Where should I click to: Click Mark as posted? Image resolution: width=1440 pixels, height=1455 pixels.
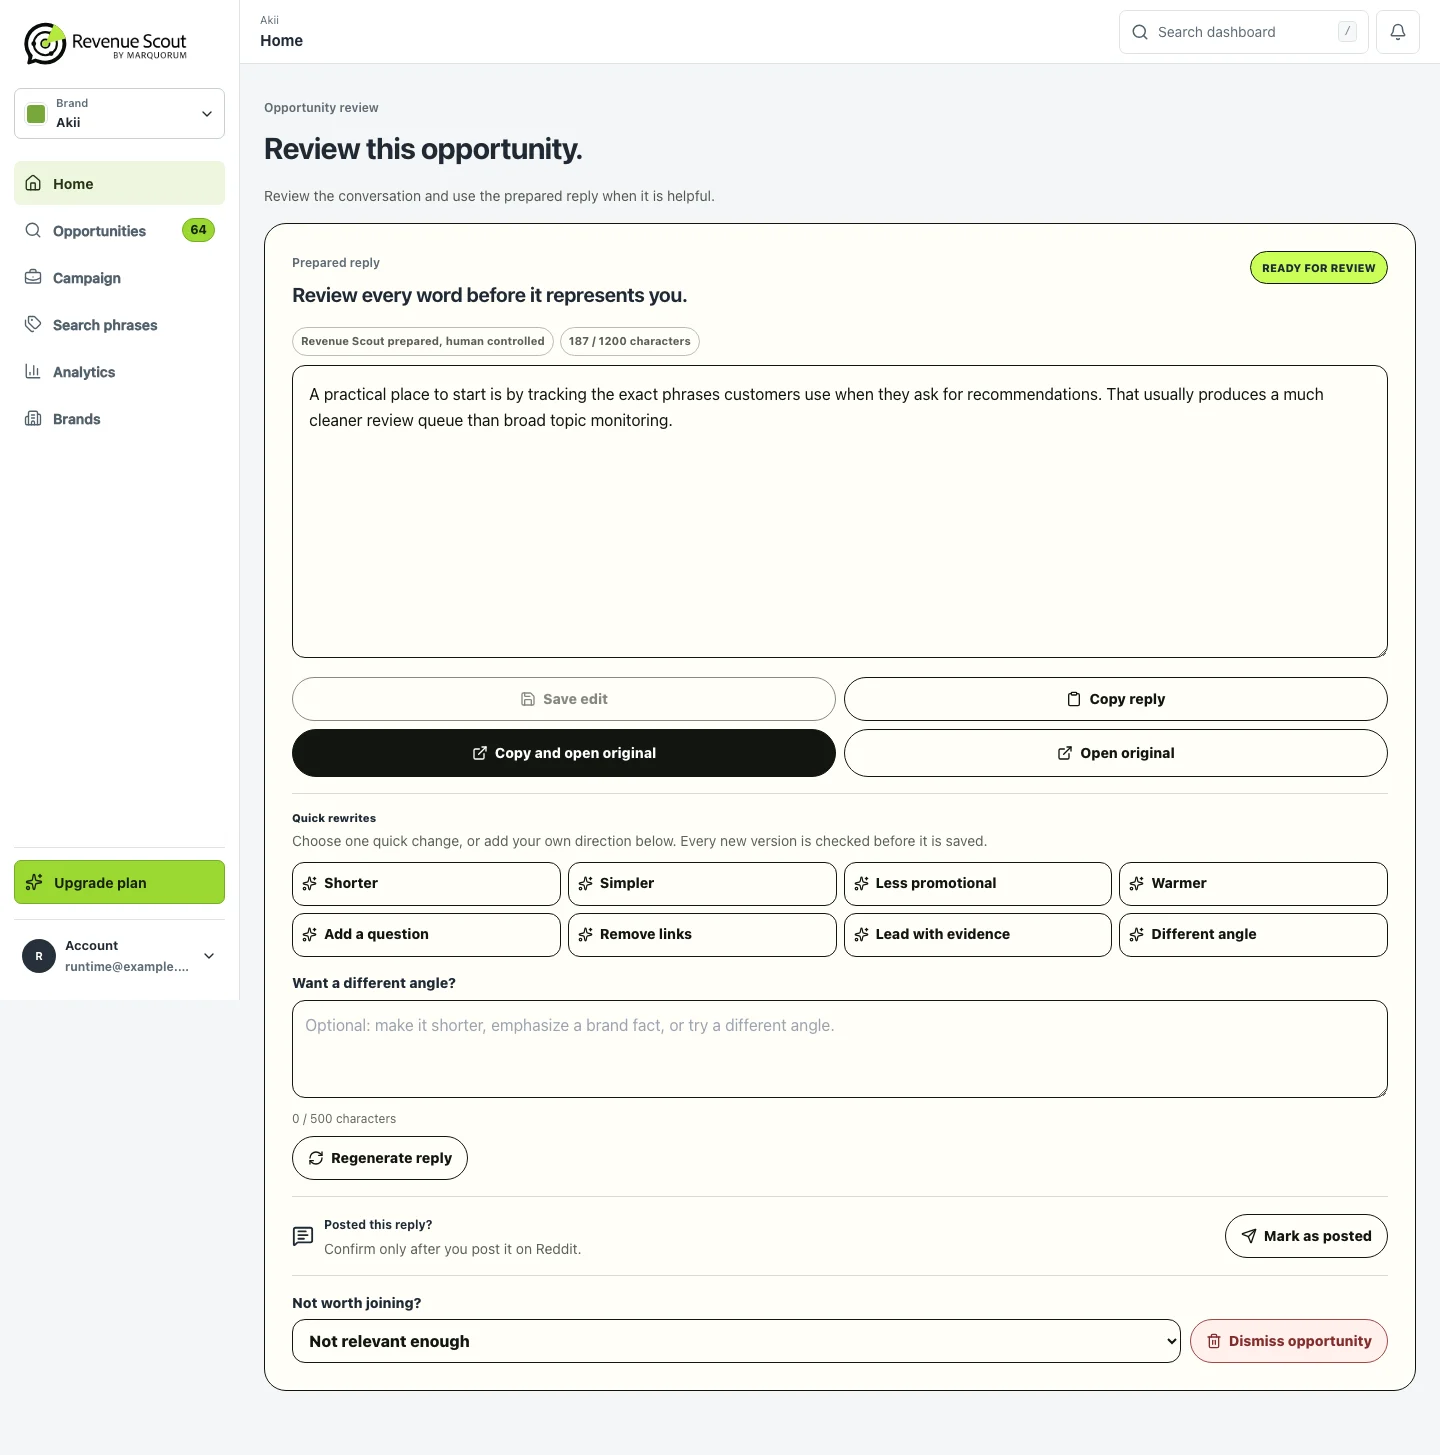1306,1236
